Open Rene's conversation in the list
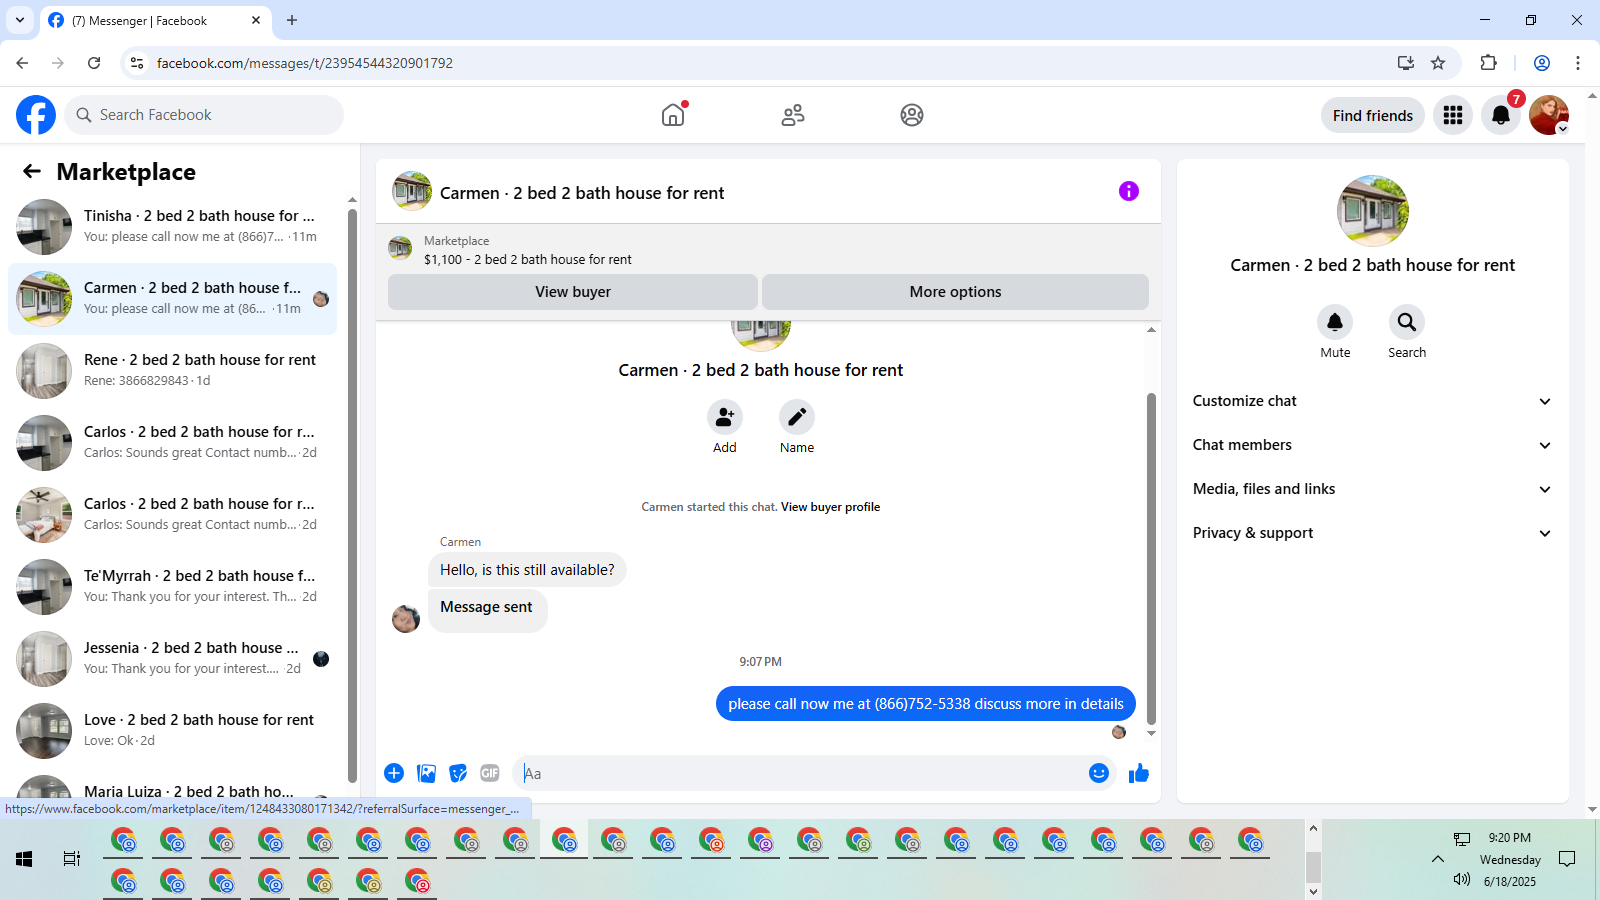 (172, 371)
